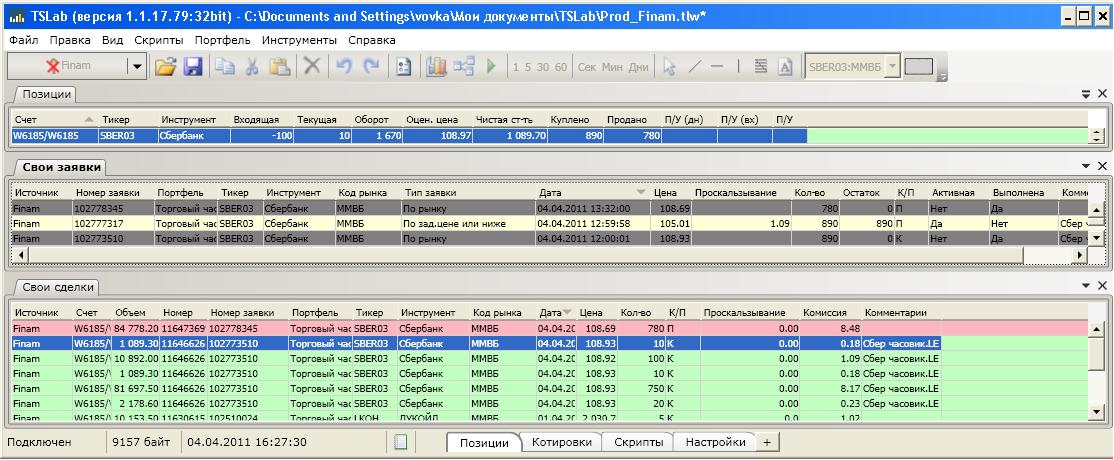This screenshot has width=1114, height=460.
Task: Click the save floppy disk icon
Action: click(x=193, y=66)
